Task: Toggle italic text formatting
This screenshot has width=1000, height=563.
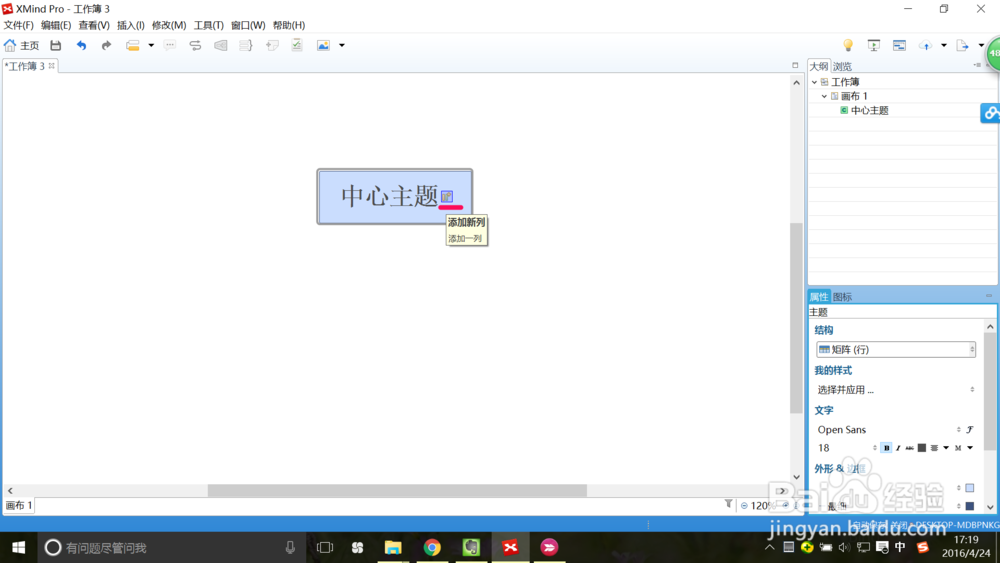Action: click(x=898, y=448)
